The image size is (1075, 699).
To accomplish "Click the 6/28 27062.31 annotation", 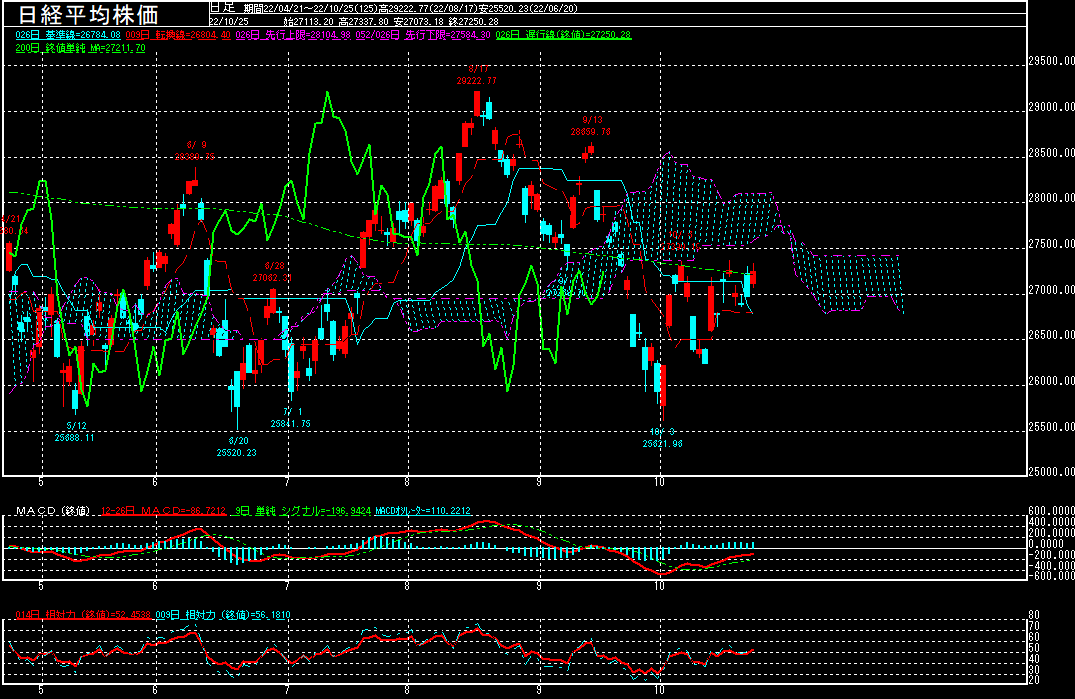I will coord(273,271).
